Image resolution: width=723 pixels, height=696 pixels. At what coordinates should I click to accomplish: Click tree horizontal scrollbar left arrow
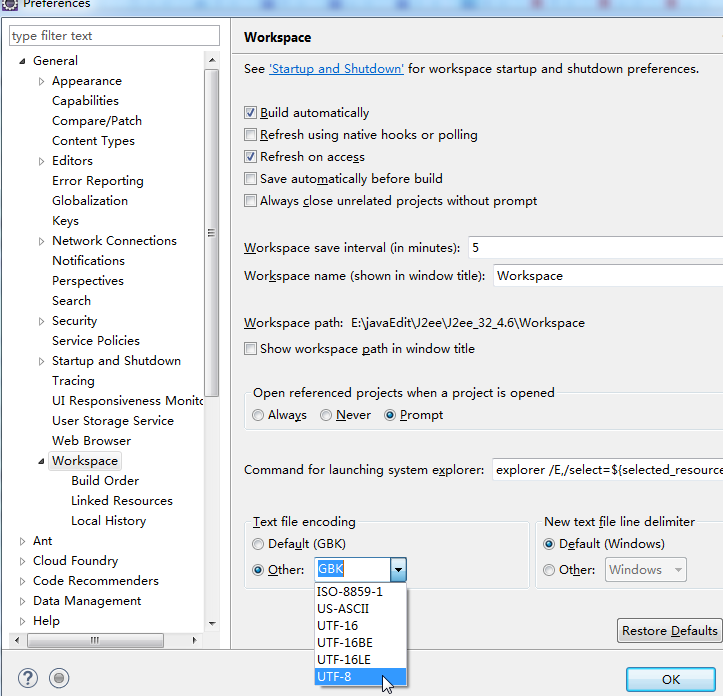[17, 640]
